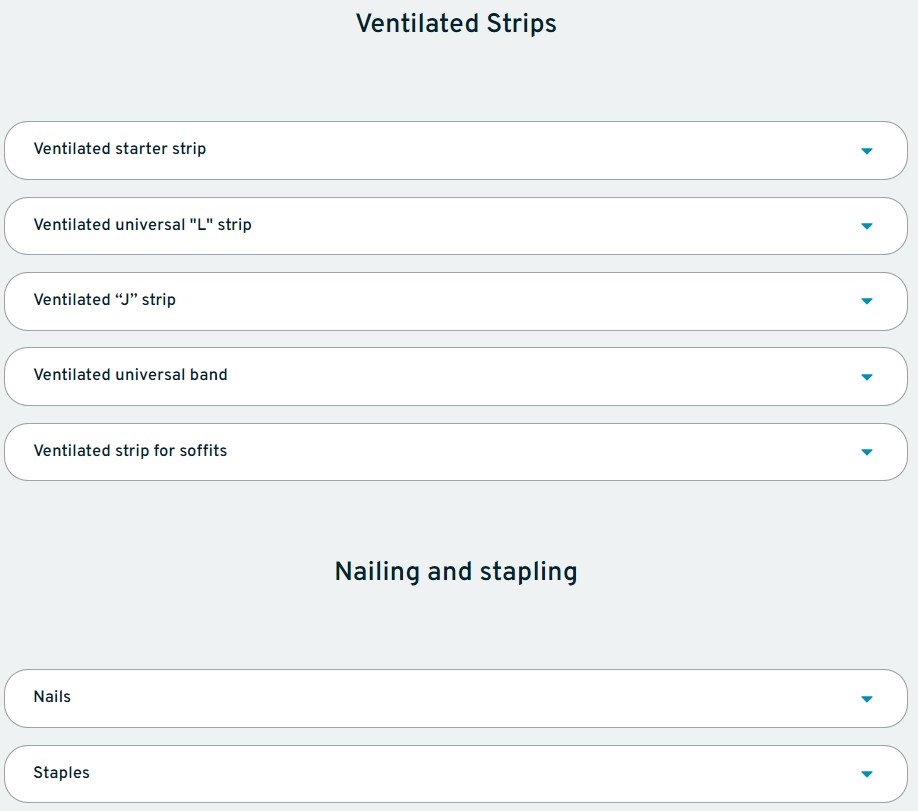Click the down arrow for Ventilated "J" strip
The height and width of the screenshot is (811, 918).
point(866,301)
